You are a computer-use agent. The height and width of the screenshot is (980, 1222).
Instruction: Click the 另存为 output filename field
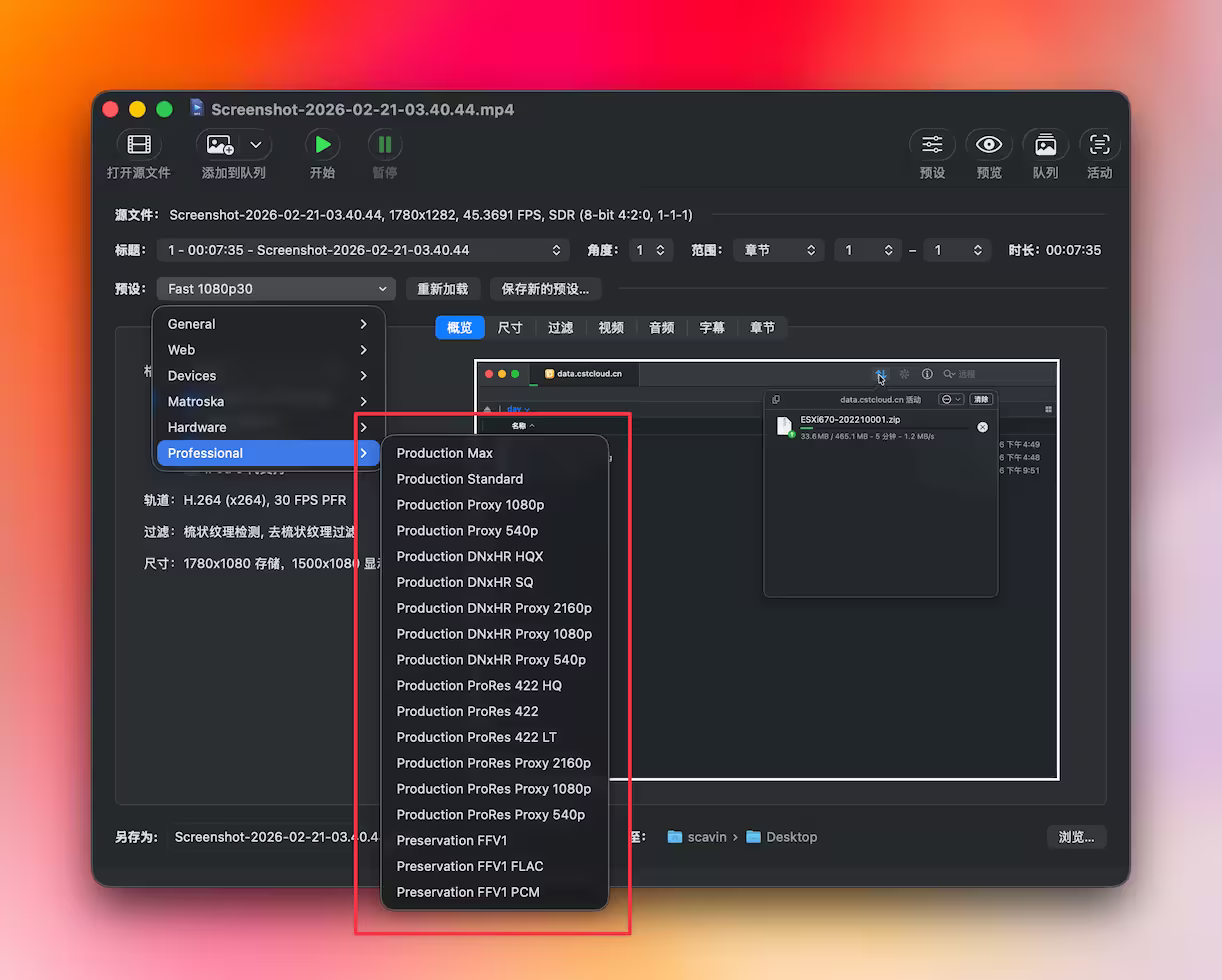point(270,837)
